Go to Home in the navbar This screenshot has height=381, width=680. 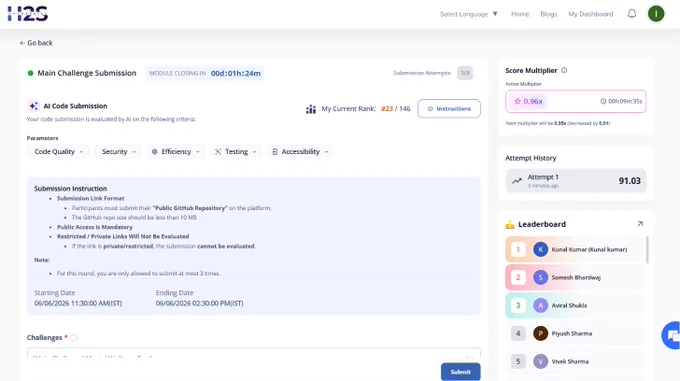point(520,14)
